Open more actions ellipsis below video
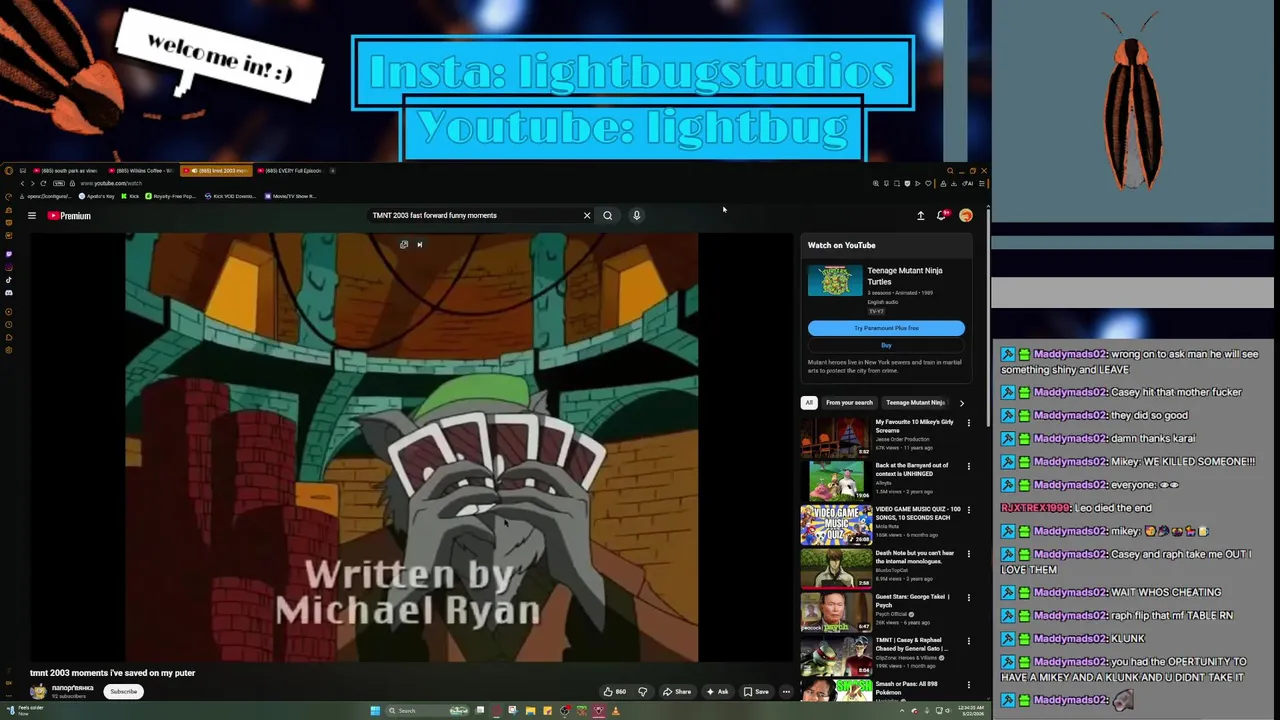The width and height of the screenshot is (1280, 720). (786, 691)
